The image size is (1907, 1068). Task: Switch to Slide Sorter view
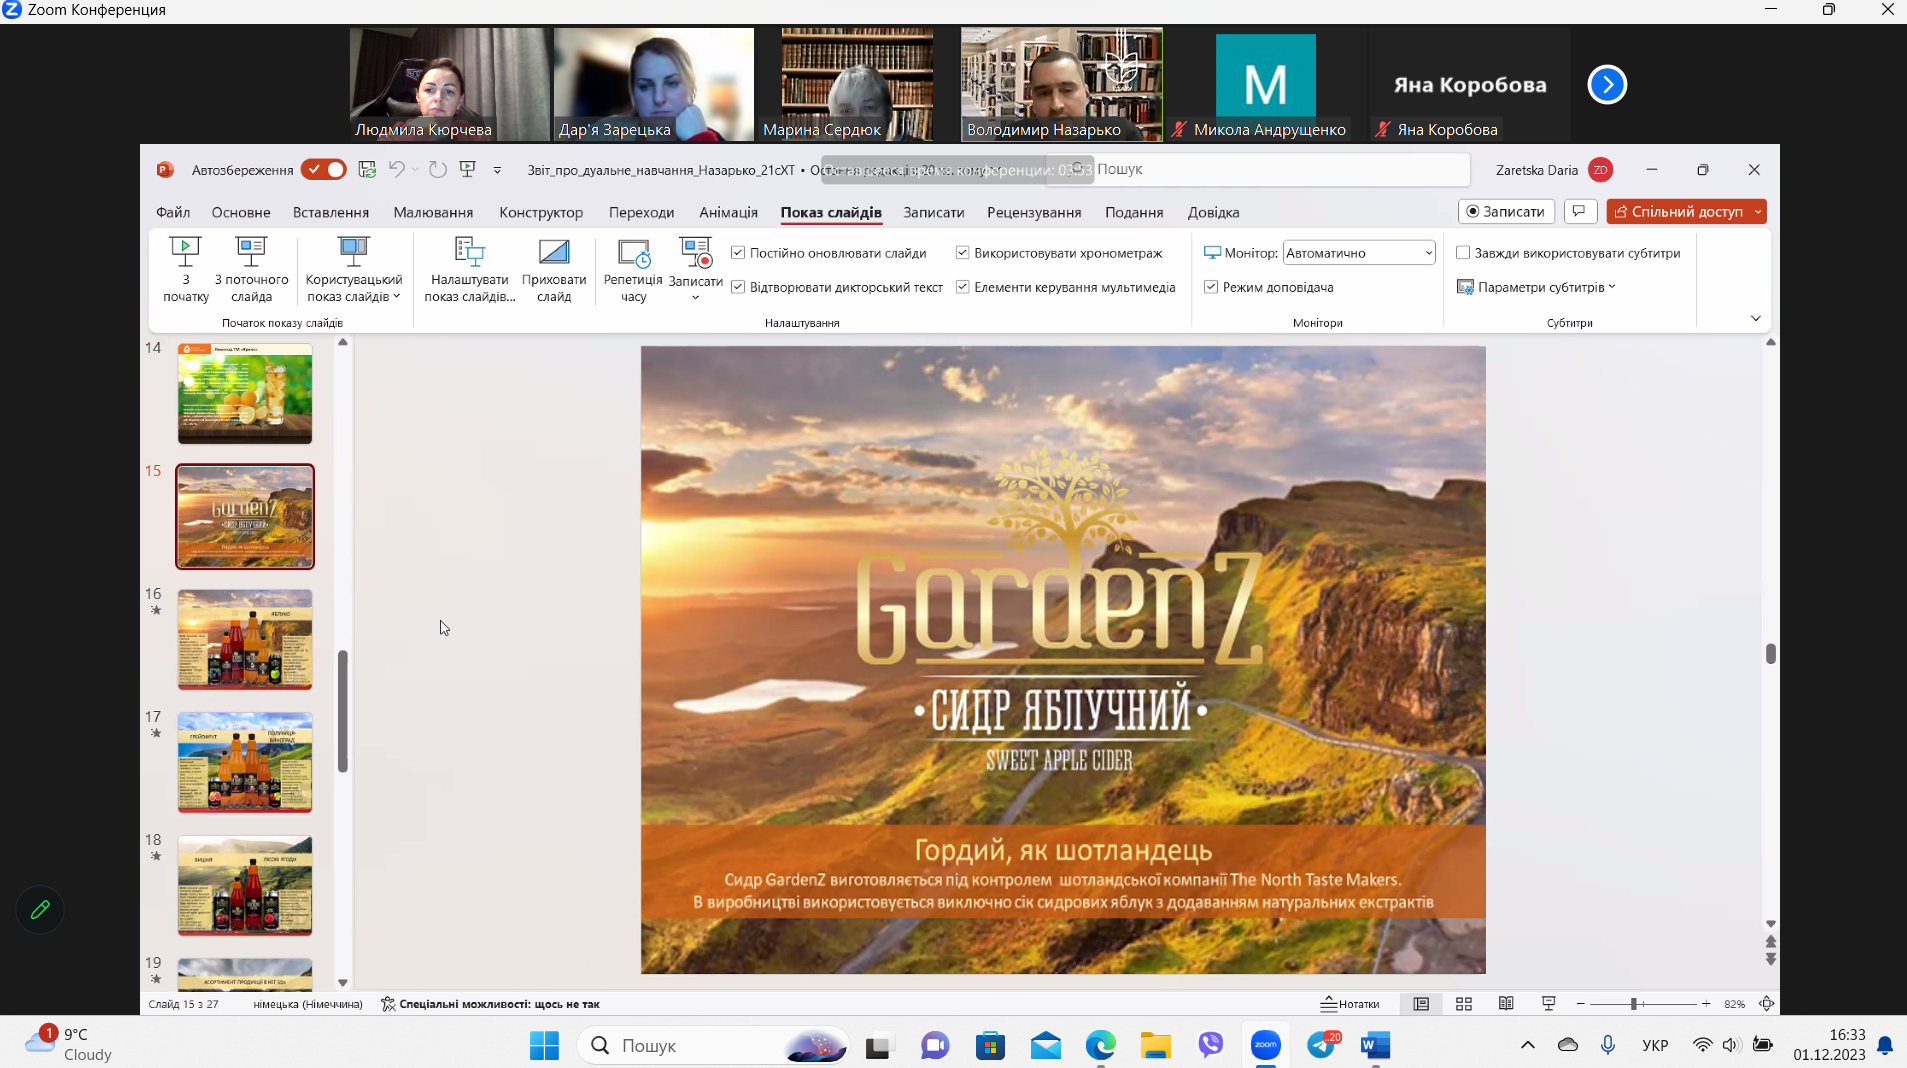tap(1464, 1004)
